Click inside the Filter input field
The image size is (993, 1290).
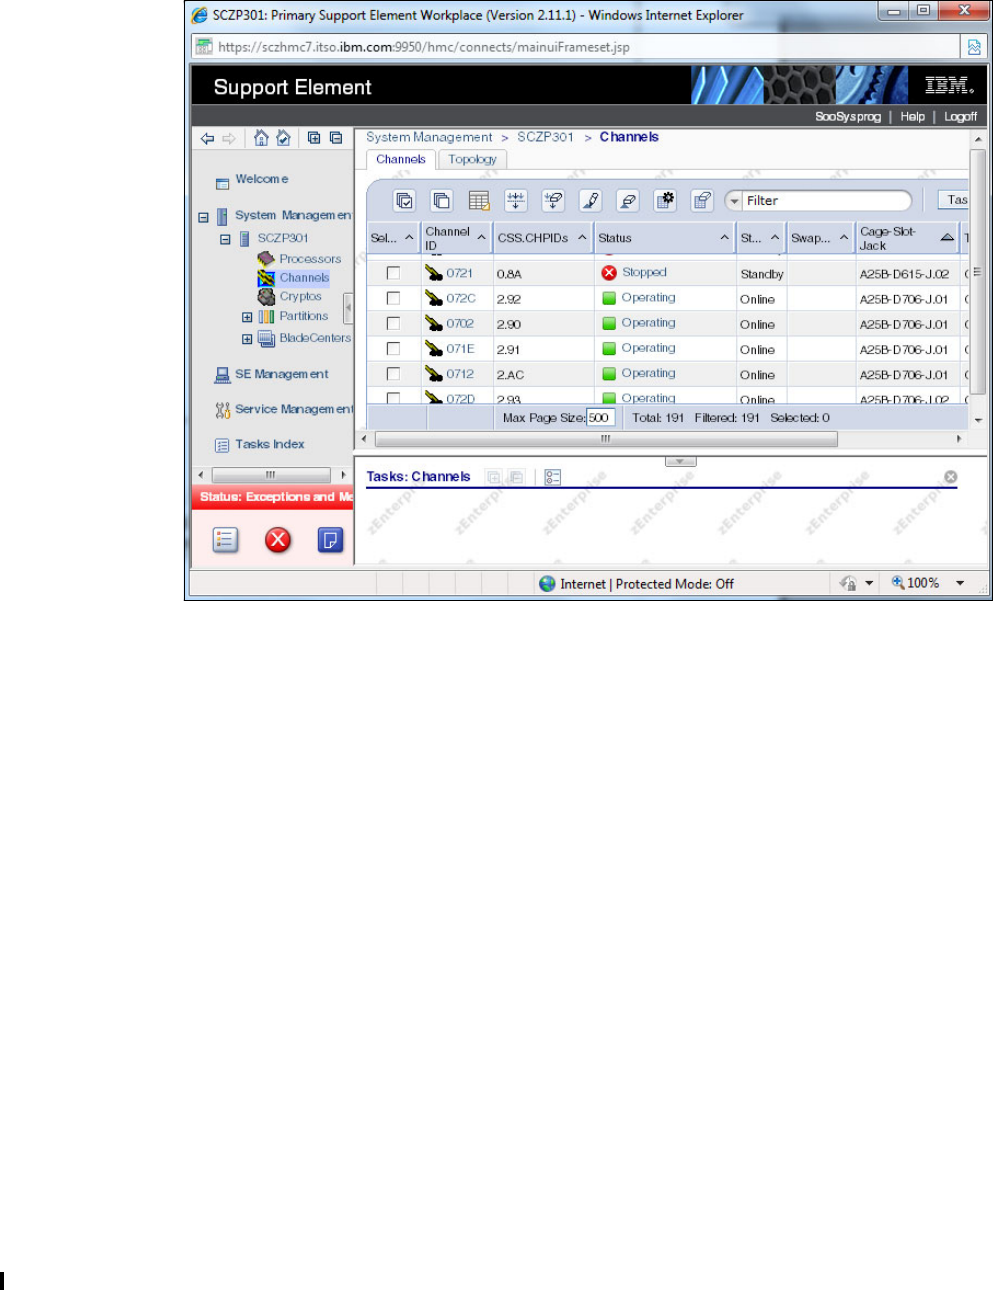click(x=826, y=201)
